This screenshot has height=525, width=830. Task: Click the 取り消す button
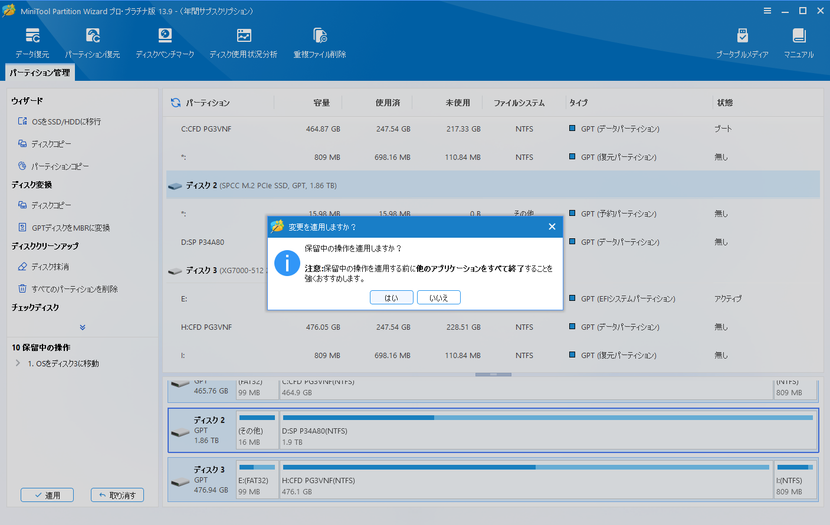(117, 495)
